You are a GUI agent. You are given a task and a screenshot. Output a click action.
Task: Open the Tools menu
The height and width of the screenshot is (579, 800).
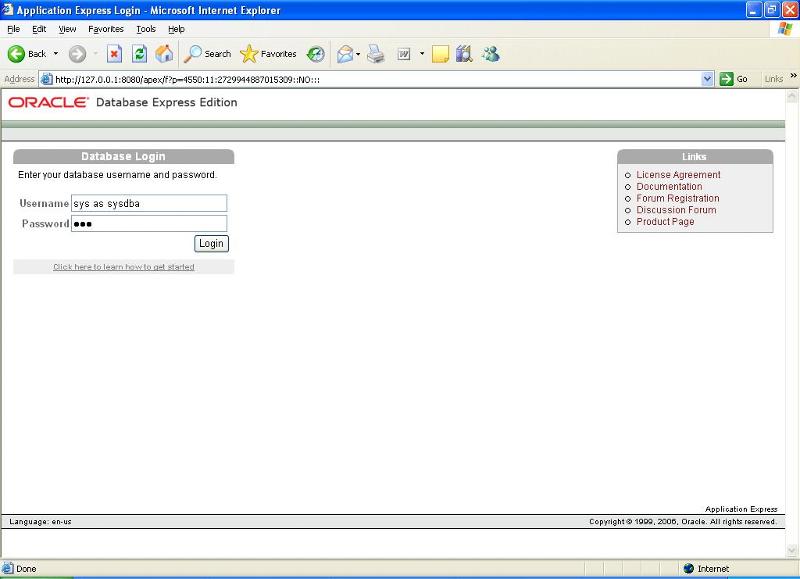click(146, 29)
